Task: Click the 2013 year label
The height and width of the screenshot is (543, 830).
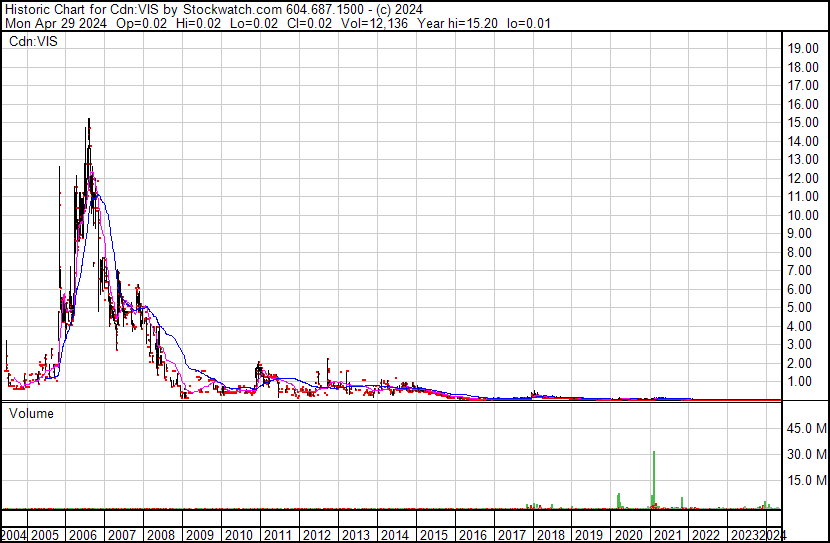Action: coord(356,535)
